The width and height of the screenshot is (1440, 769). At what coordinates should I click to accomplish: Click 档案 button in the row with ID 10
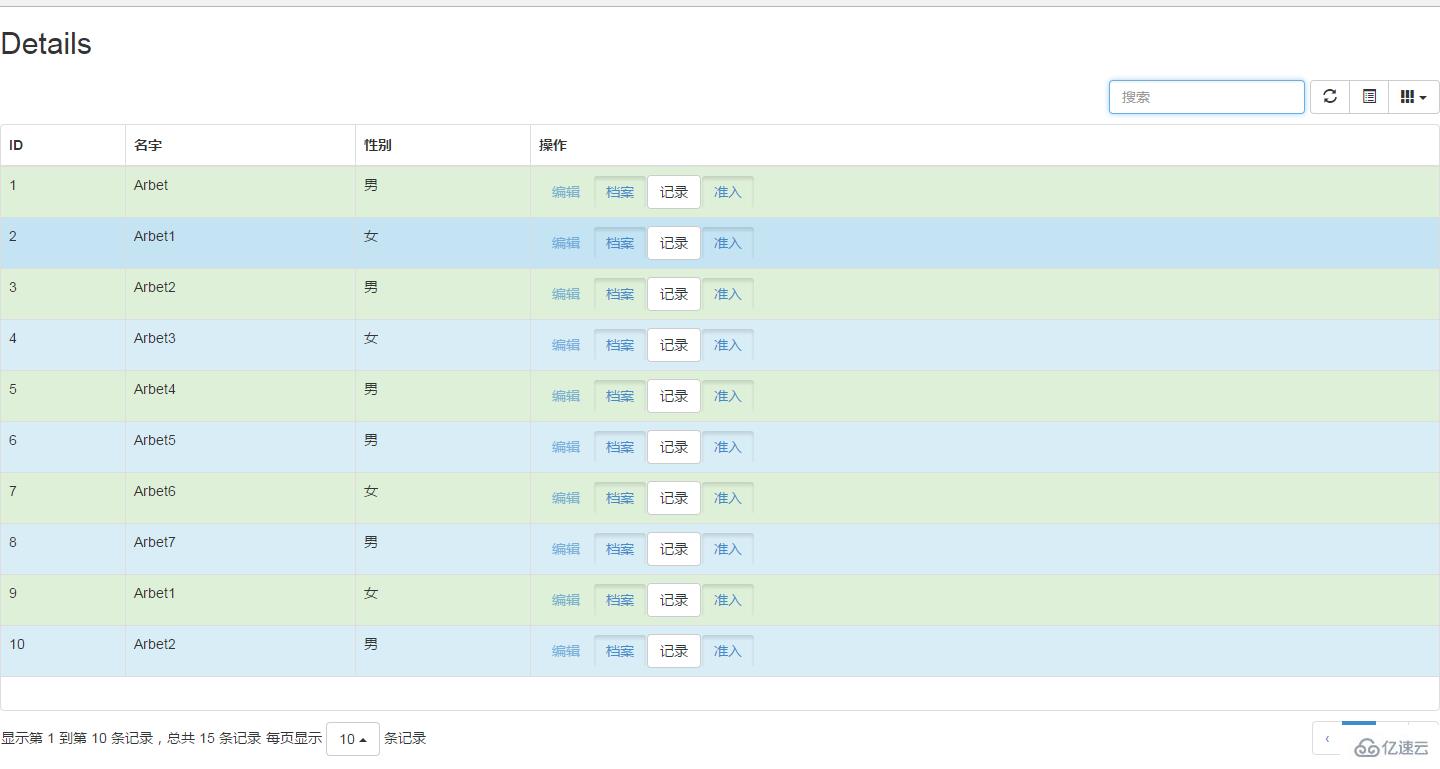[620, 651]
